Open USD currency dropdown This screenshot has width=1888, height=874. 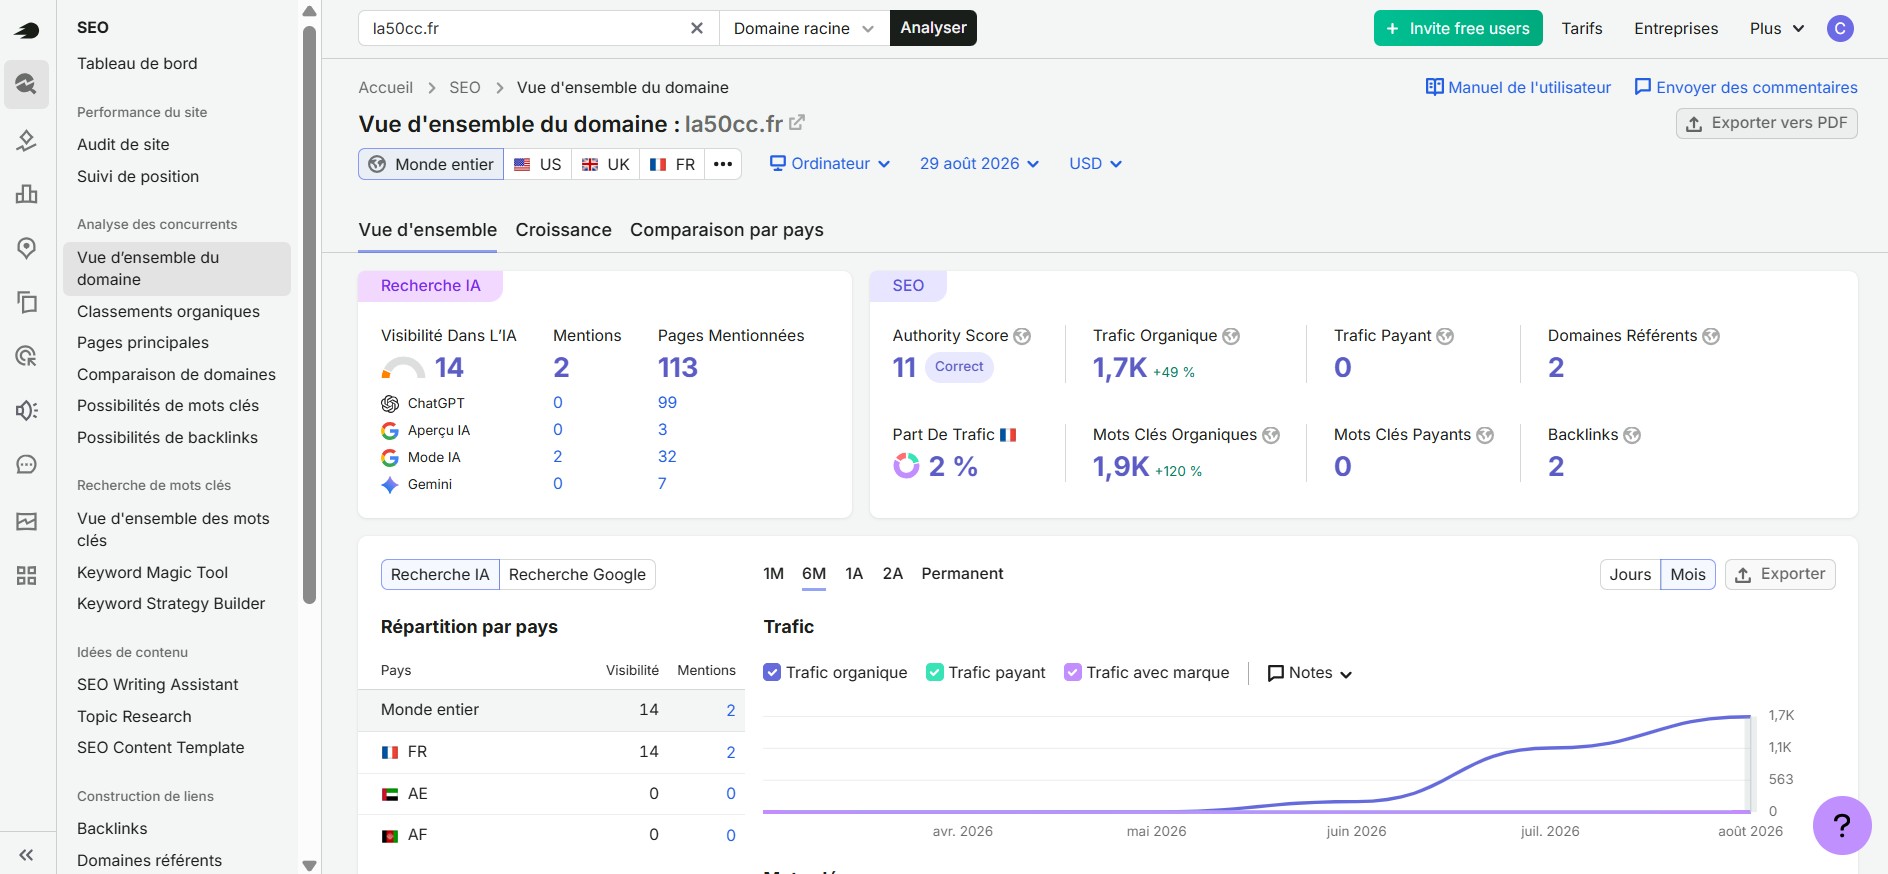(1095, 164)
